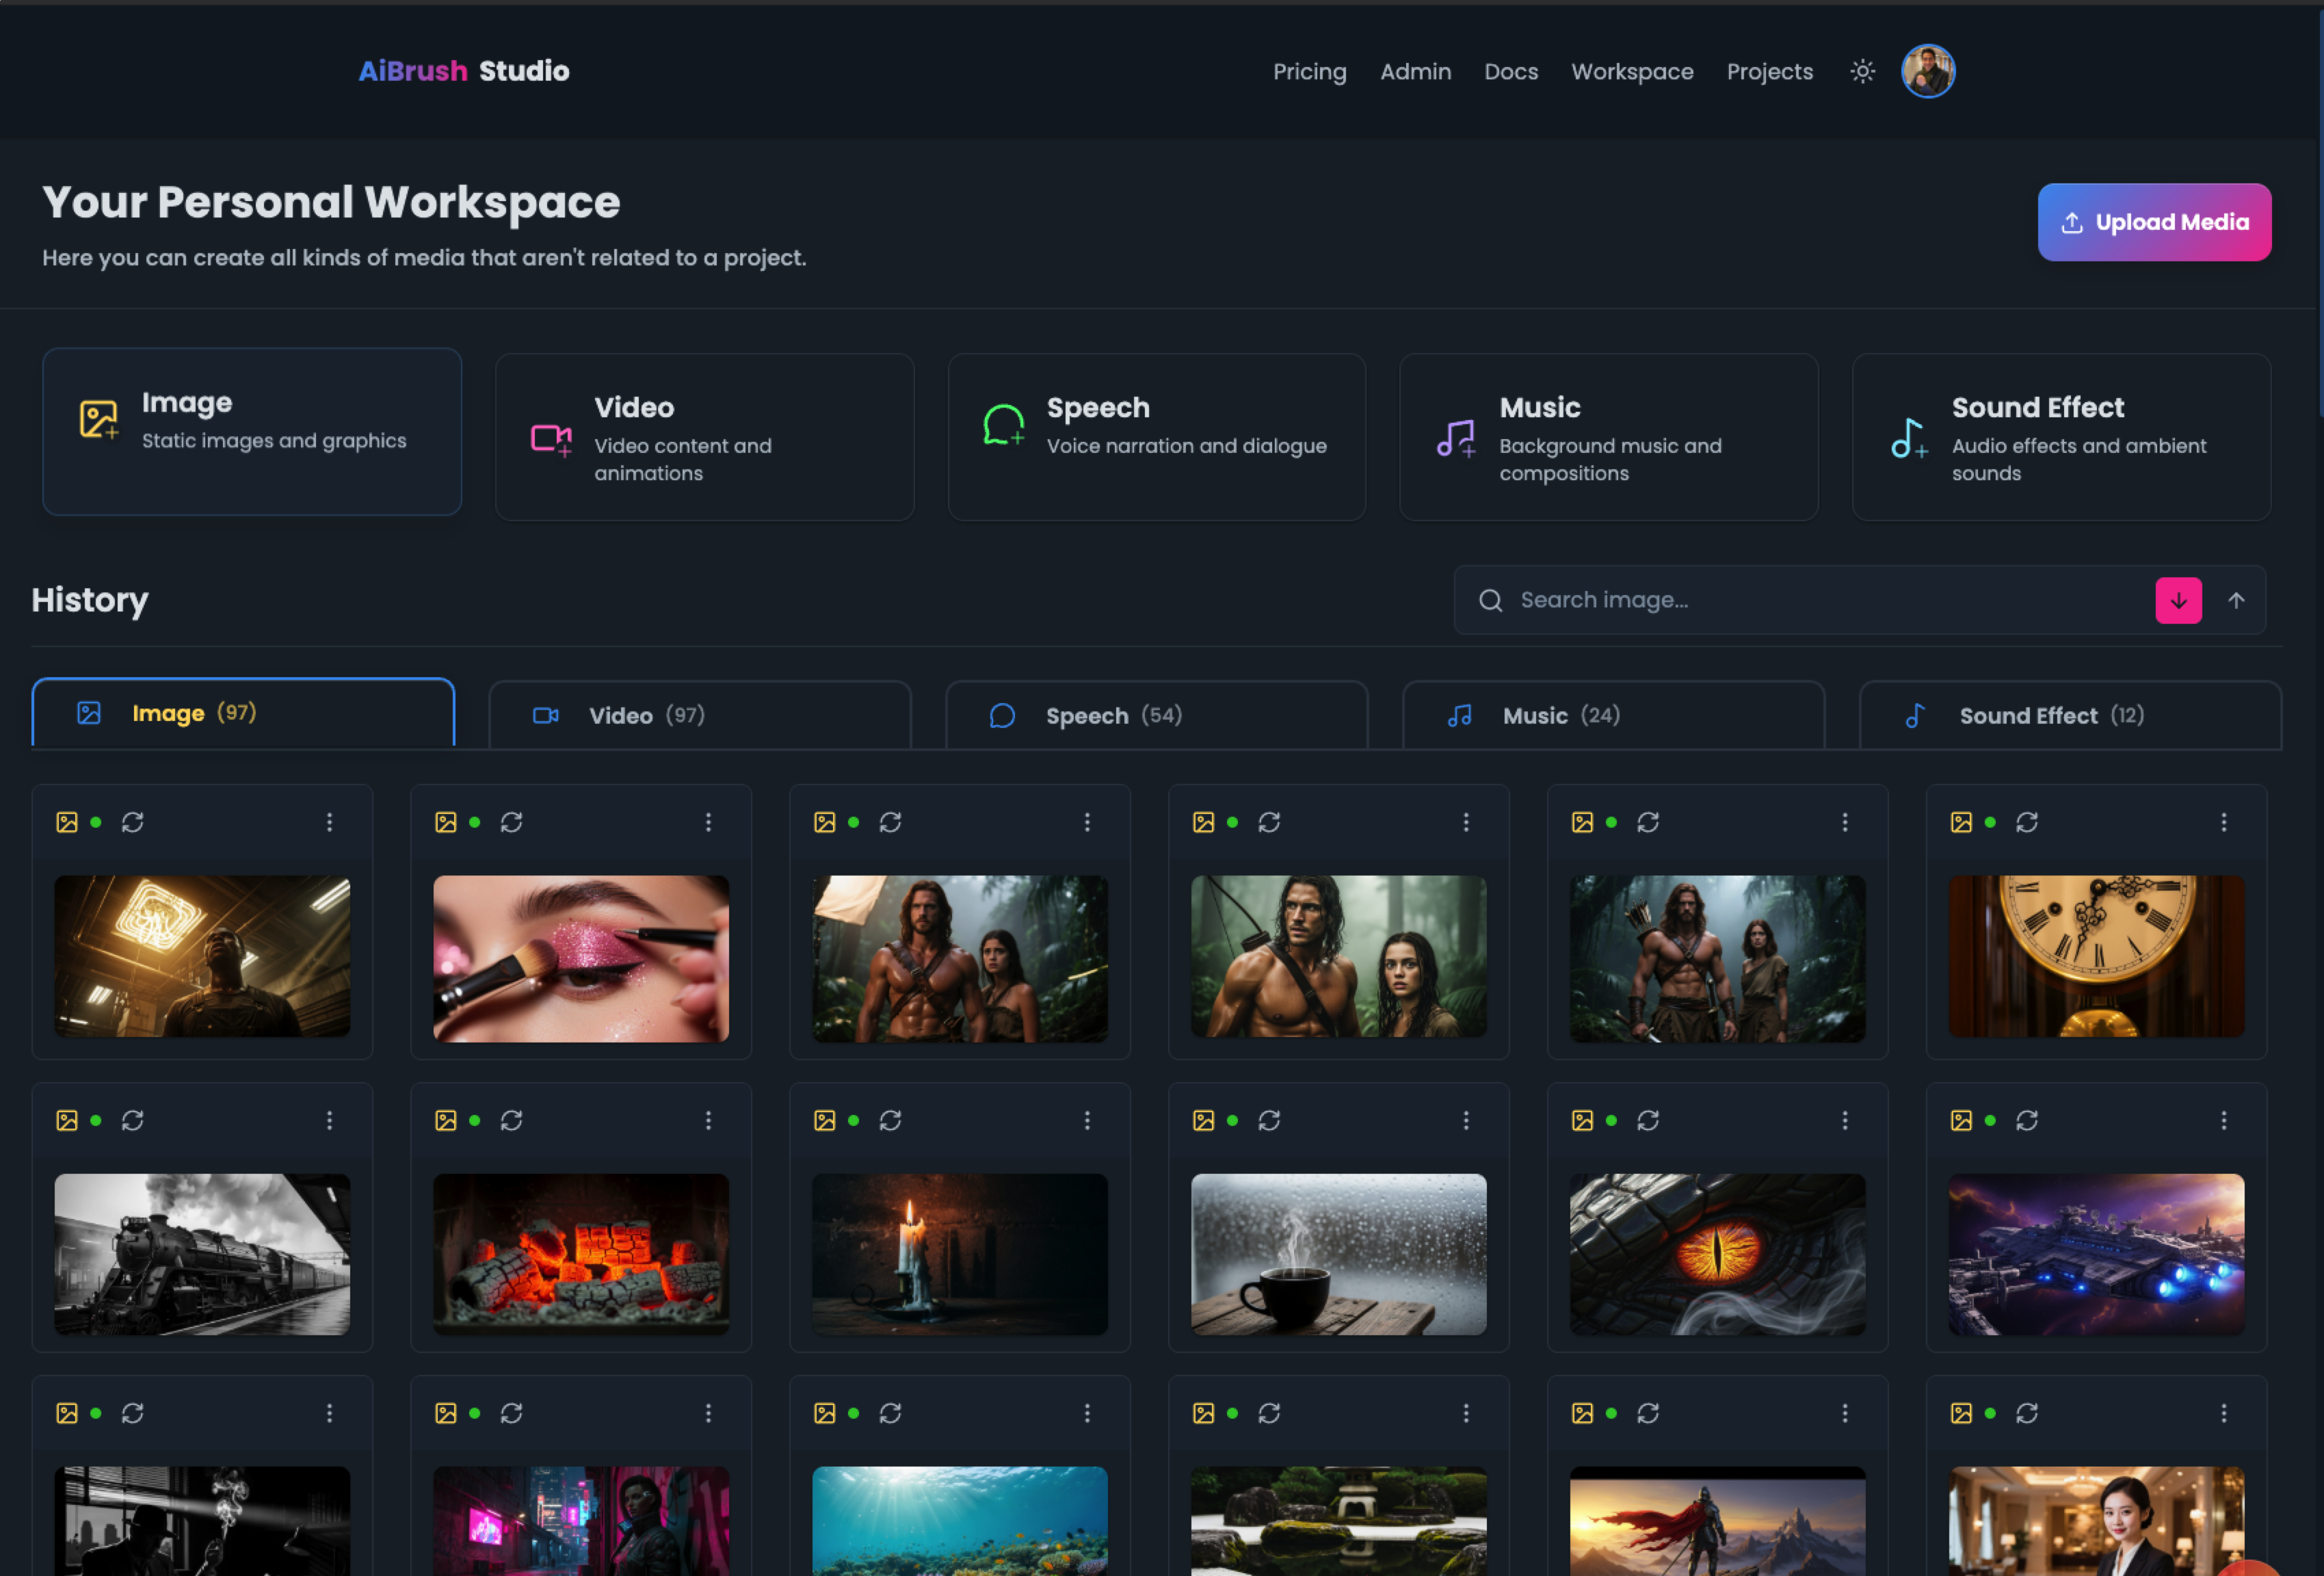The height and width of the screenshot is (1576, 2324).
Task: Click the user profile avatar
Action: (1927, 72)
